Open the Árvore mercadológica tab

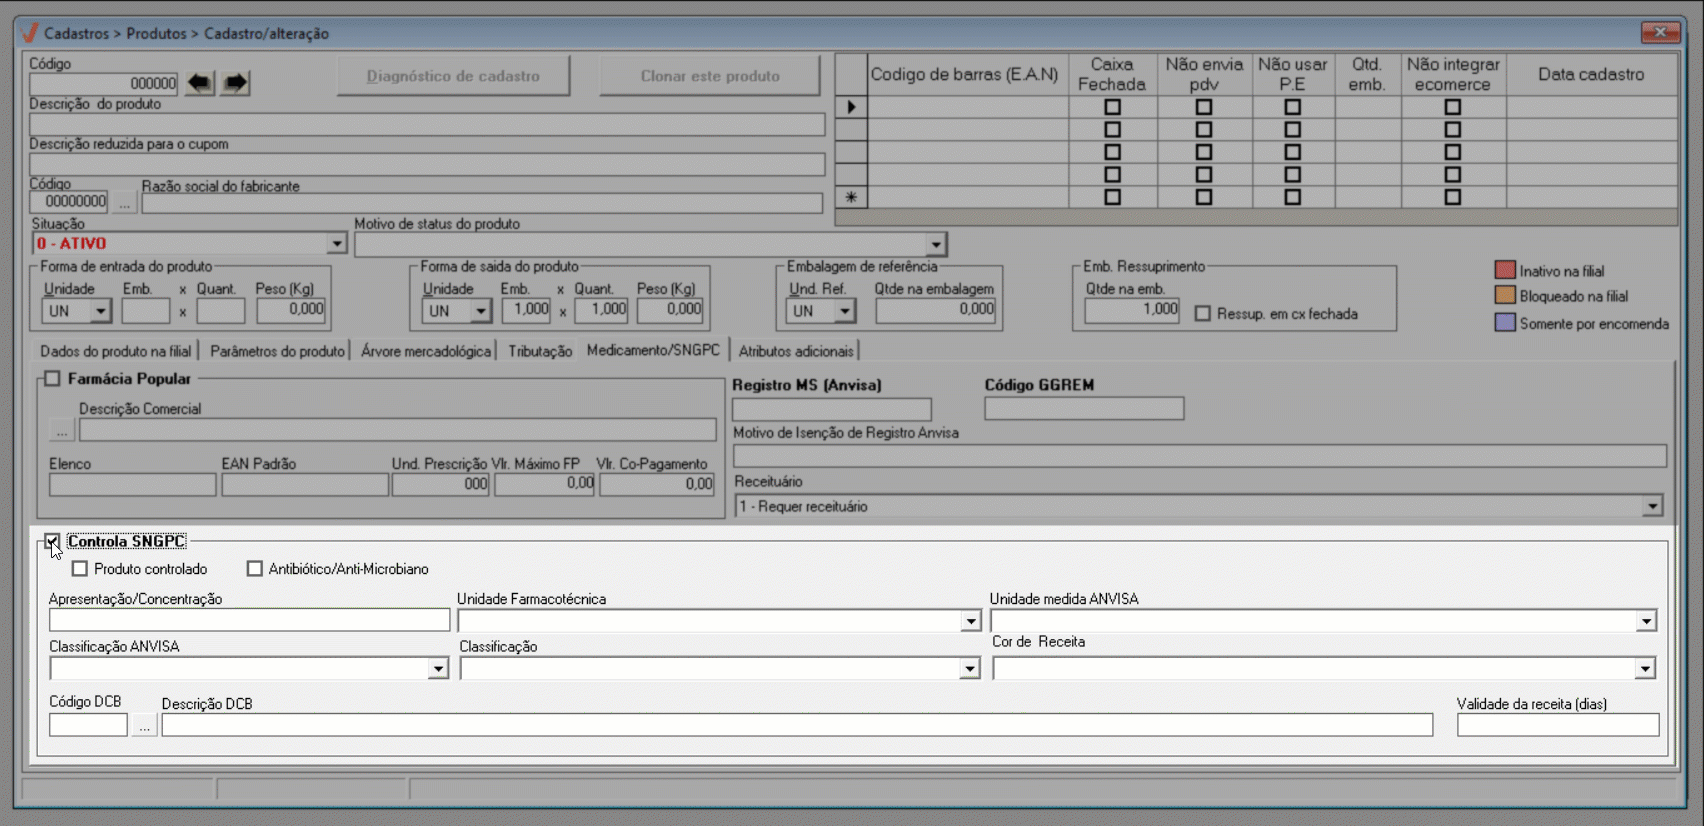(x=425, y=351)
